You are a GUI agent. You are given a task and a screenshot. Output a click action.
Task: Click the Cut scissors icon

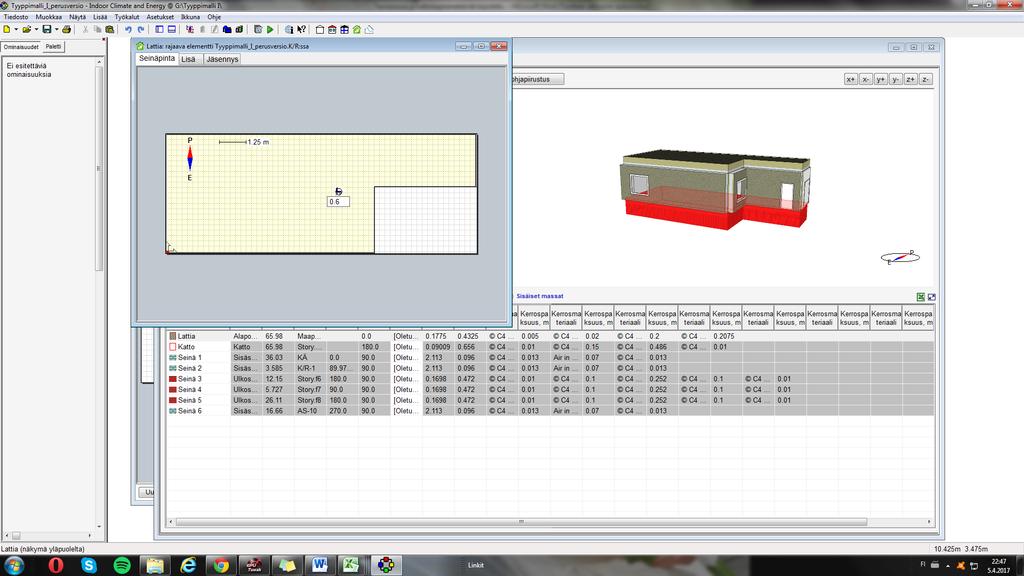coord(85,29)
